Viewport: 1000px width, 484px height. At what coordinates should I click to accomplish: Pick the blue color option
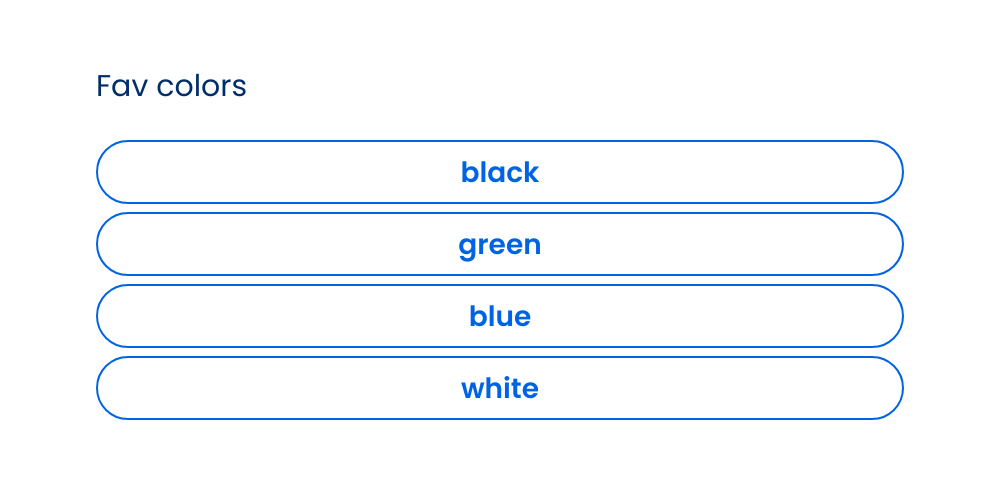click(x=499, y=316)
